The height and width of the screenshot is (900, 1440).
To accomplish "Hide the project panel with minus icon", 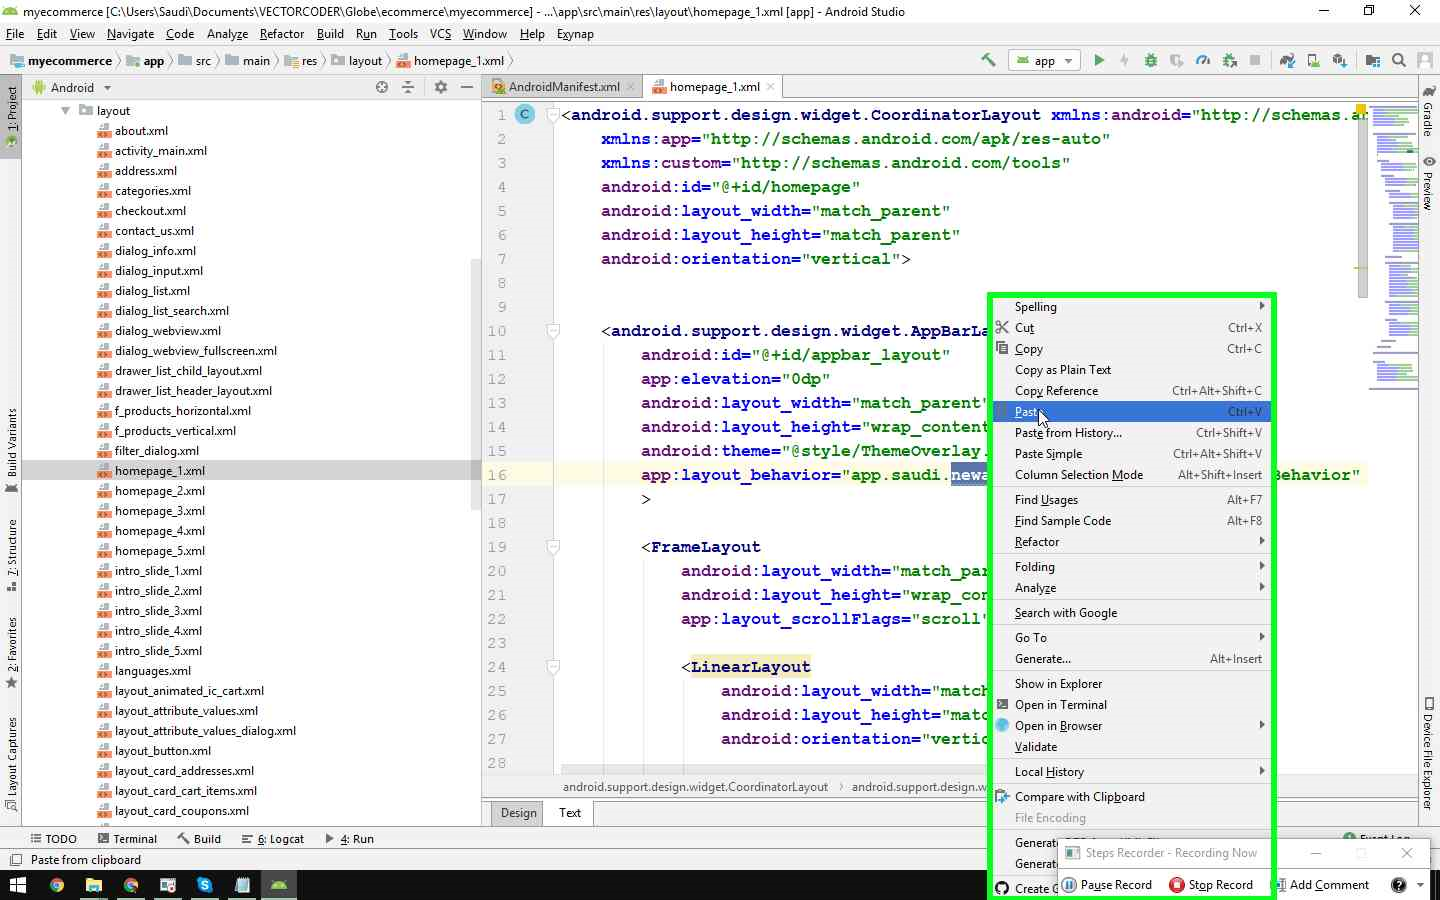I will click(x=466, y=87).
